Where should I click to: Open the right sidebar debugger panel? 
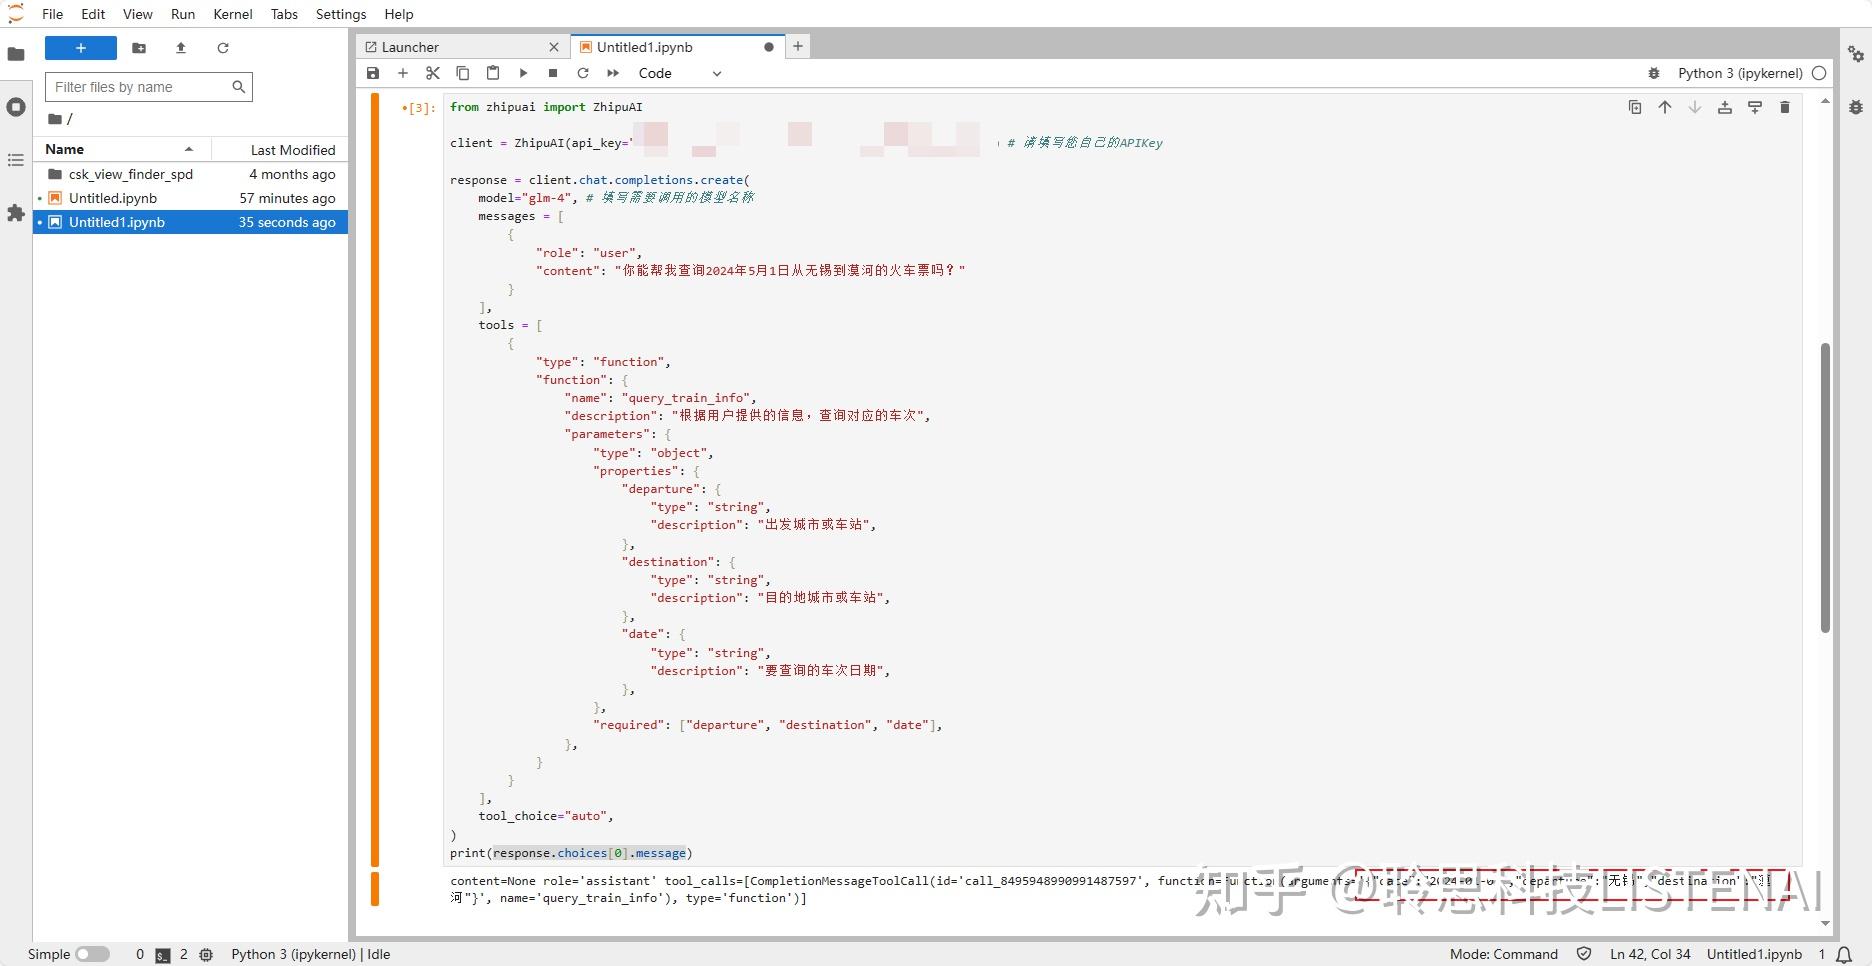1856,107
